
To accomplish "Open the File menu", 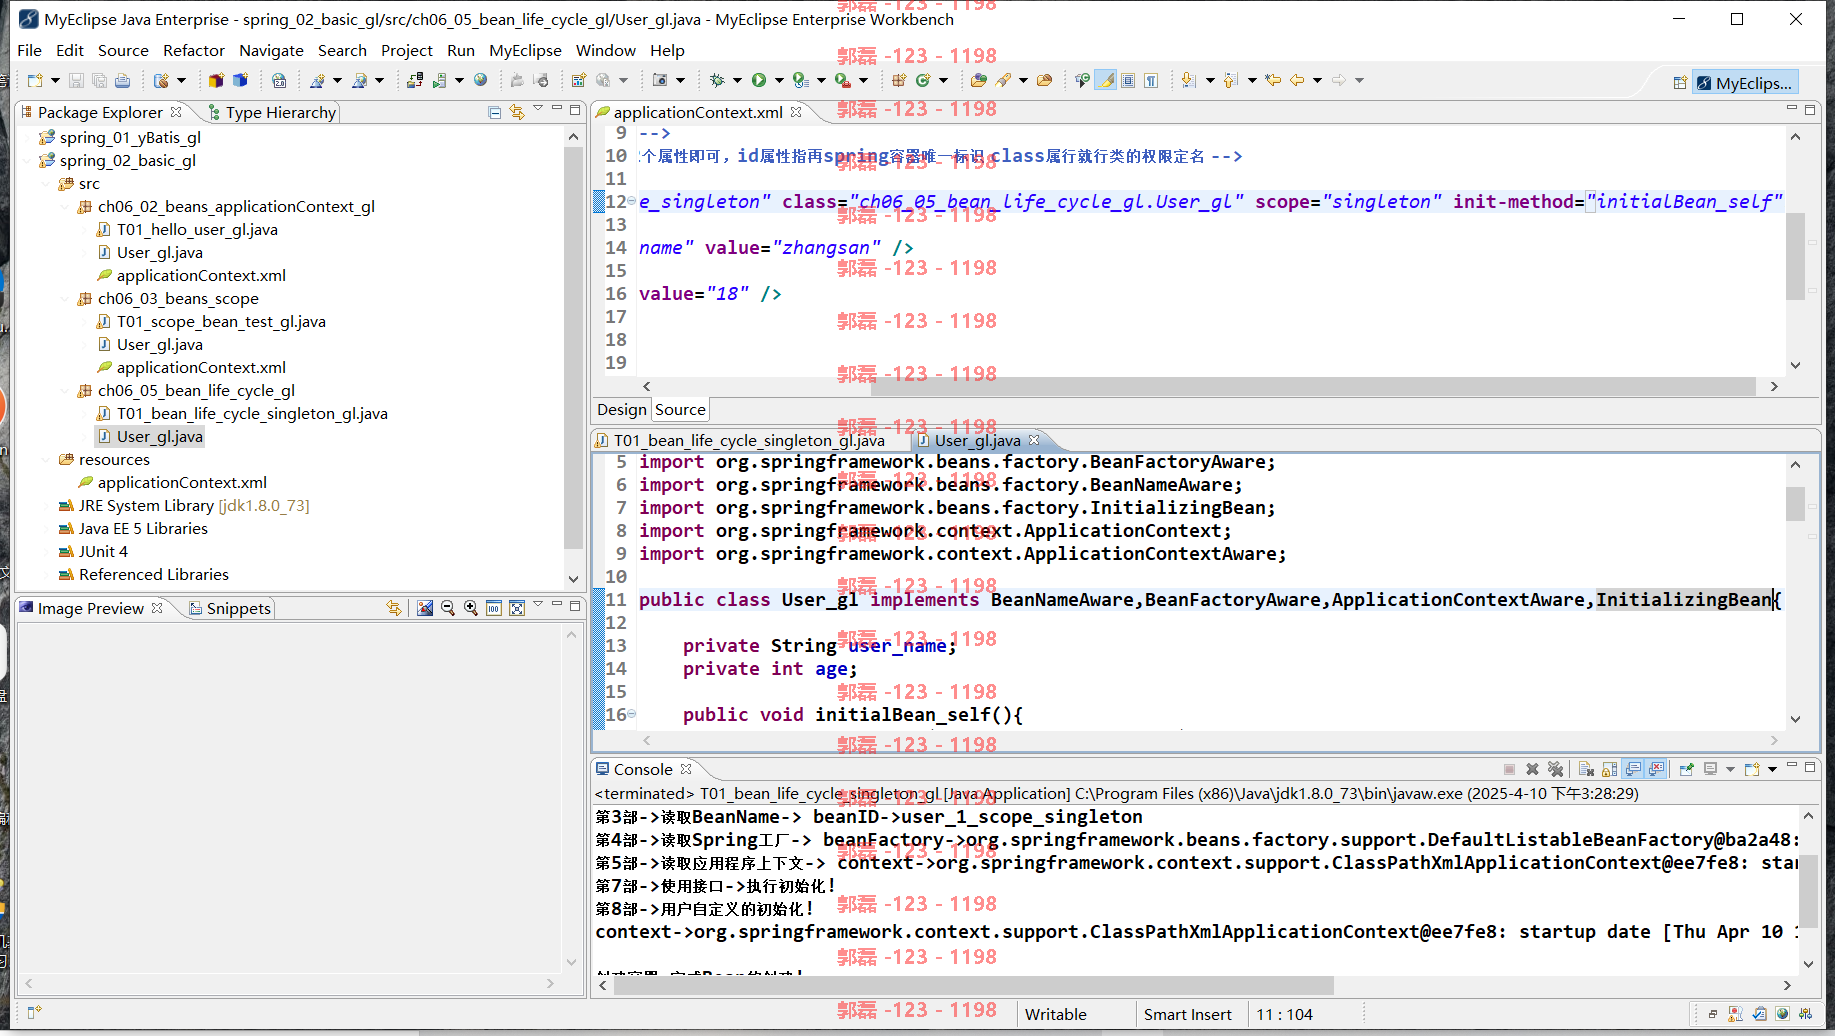I will pyautogui.click(x=29, y=50).
